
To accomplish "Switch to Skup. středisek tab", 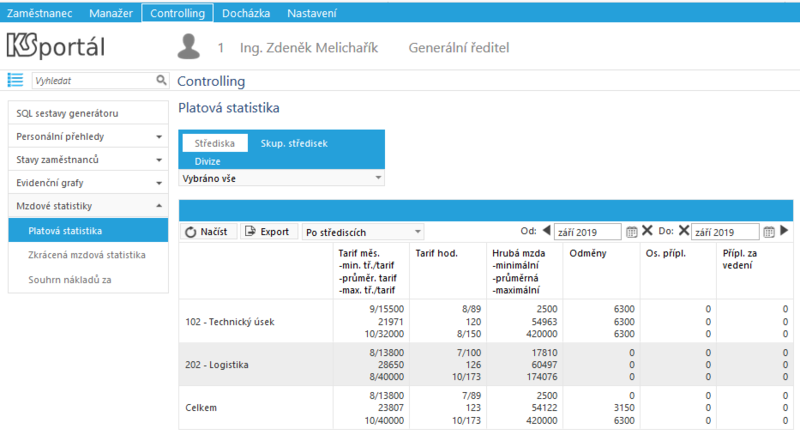I will tap(294, 143).
